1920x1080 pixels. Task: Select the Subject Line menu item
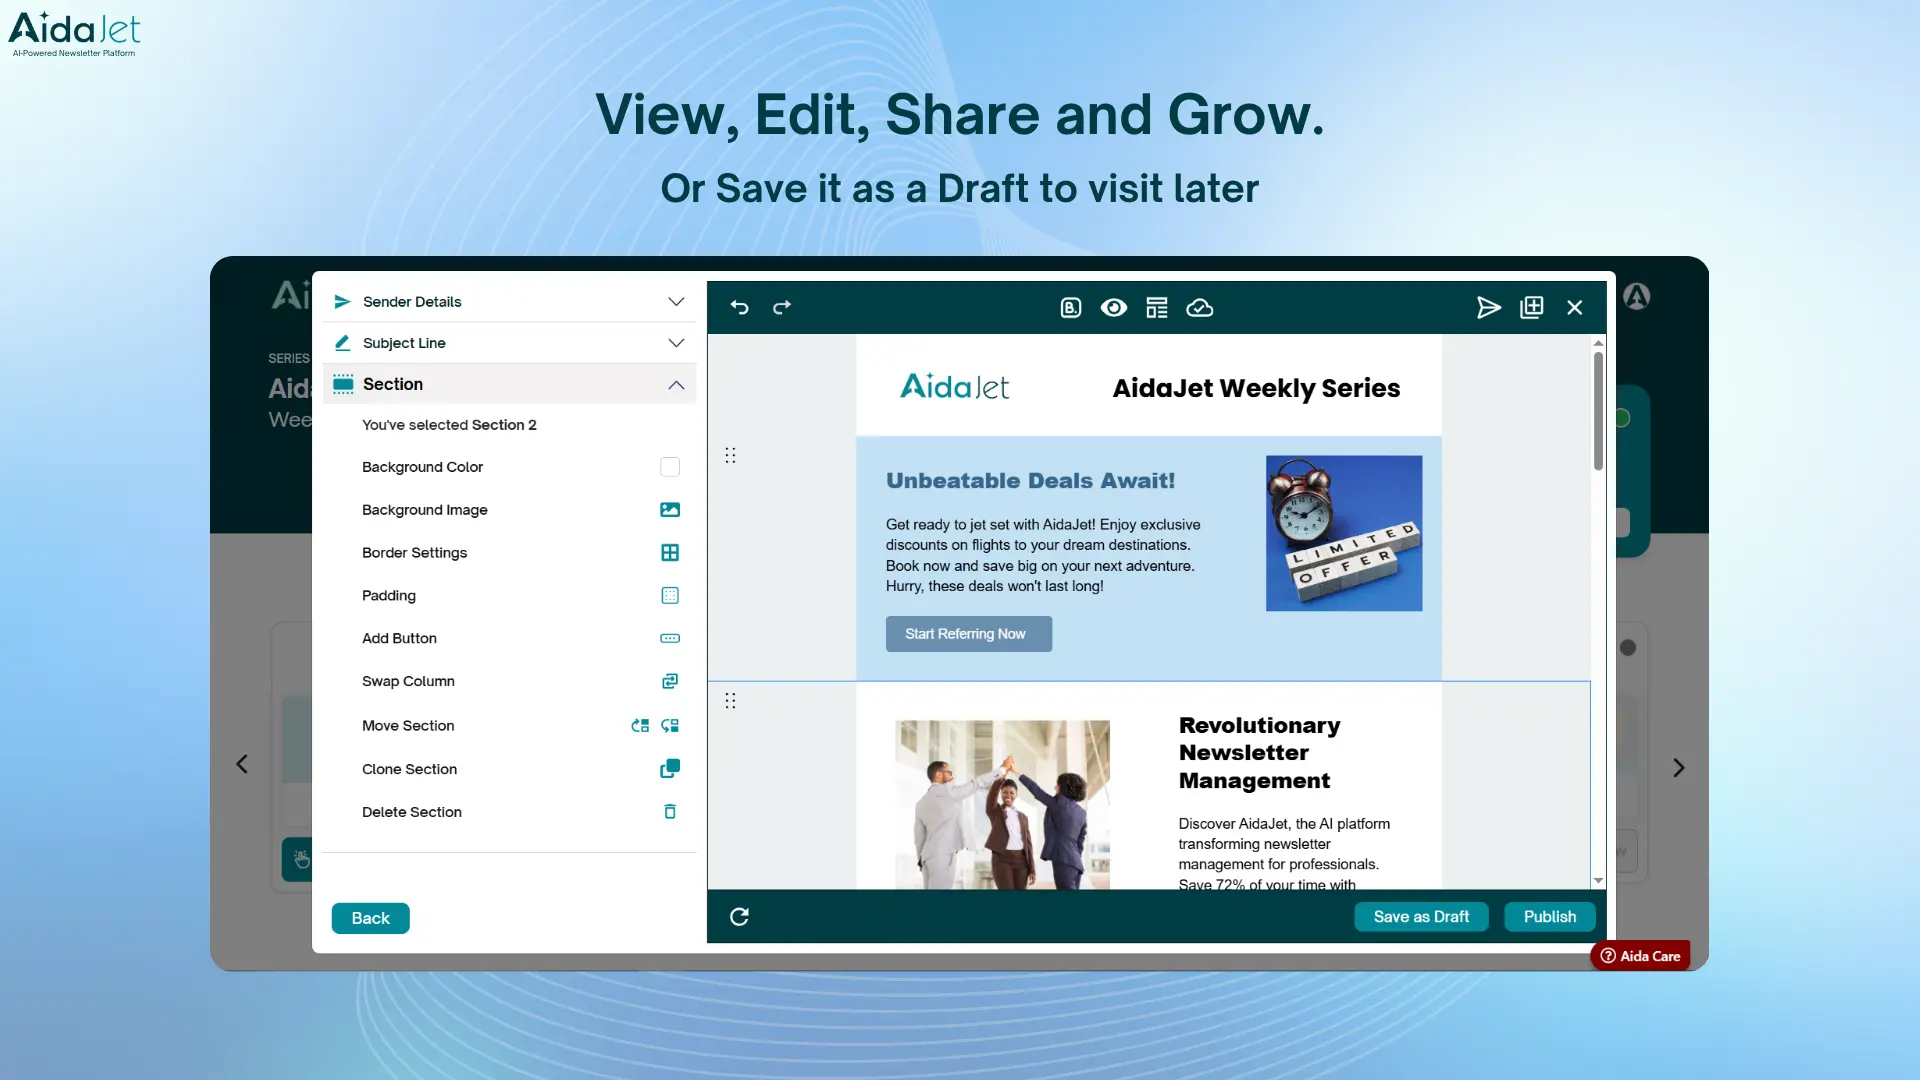[510, 343]
